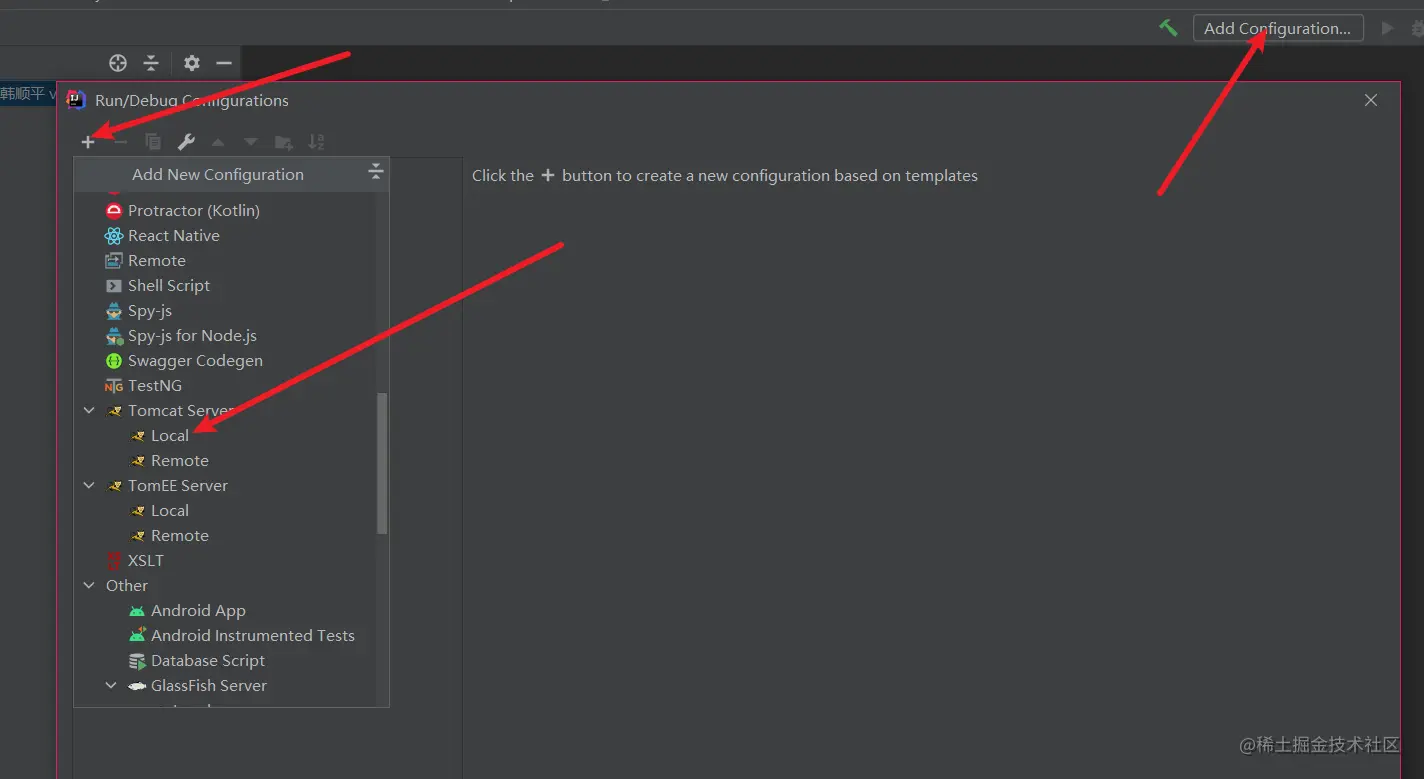
Task: Collapse the Other group
Action: point(89,585)
